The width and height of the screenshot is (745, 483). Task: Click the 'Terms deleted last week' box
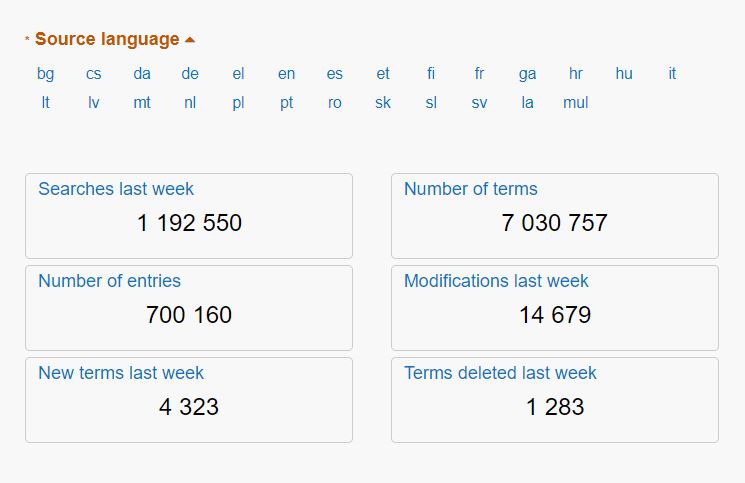point(555,400)
